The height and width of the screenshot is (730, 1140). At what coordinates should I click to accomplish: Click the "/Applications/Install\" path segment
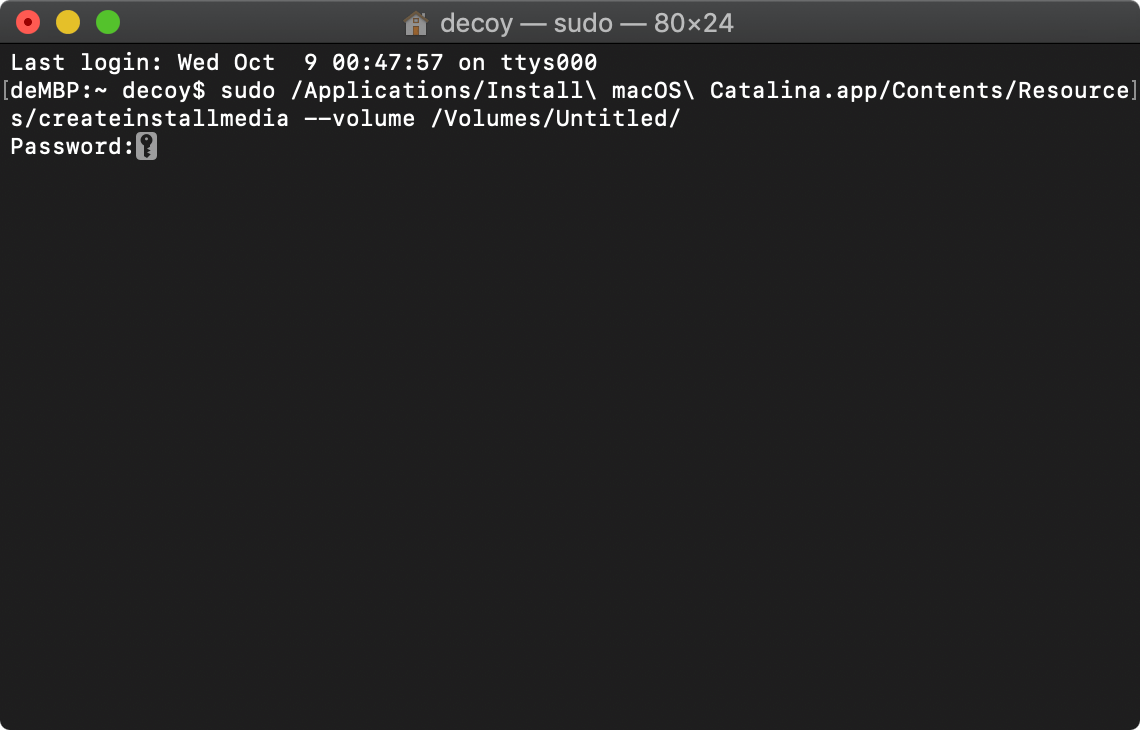pos(443,91)
